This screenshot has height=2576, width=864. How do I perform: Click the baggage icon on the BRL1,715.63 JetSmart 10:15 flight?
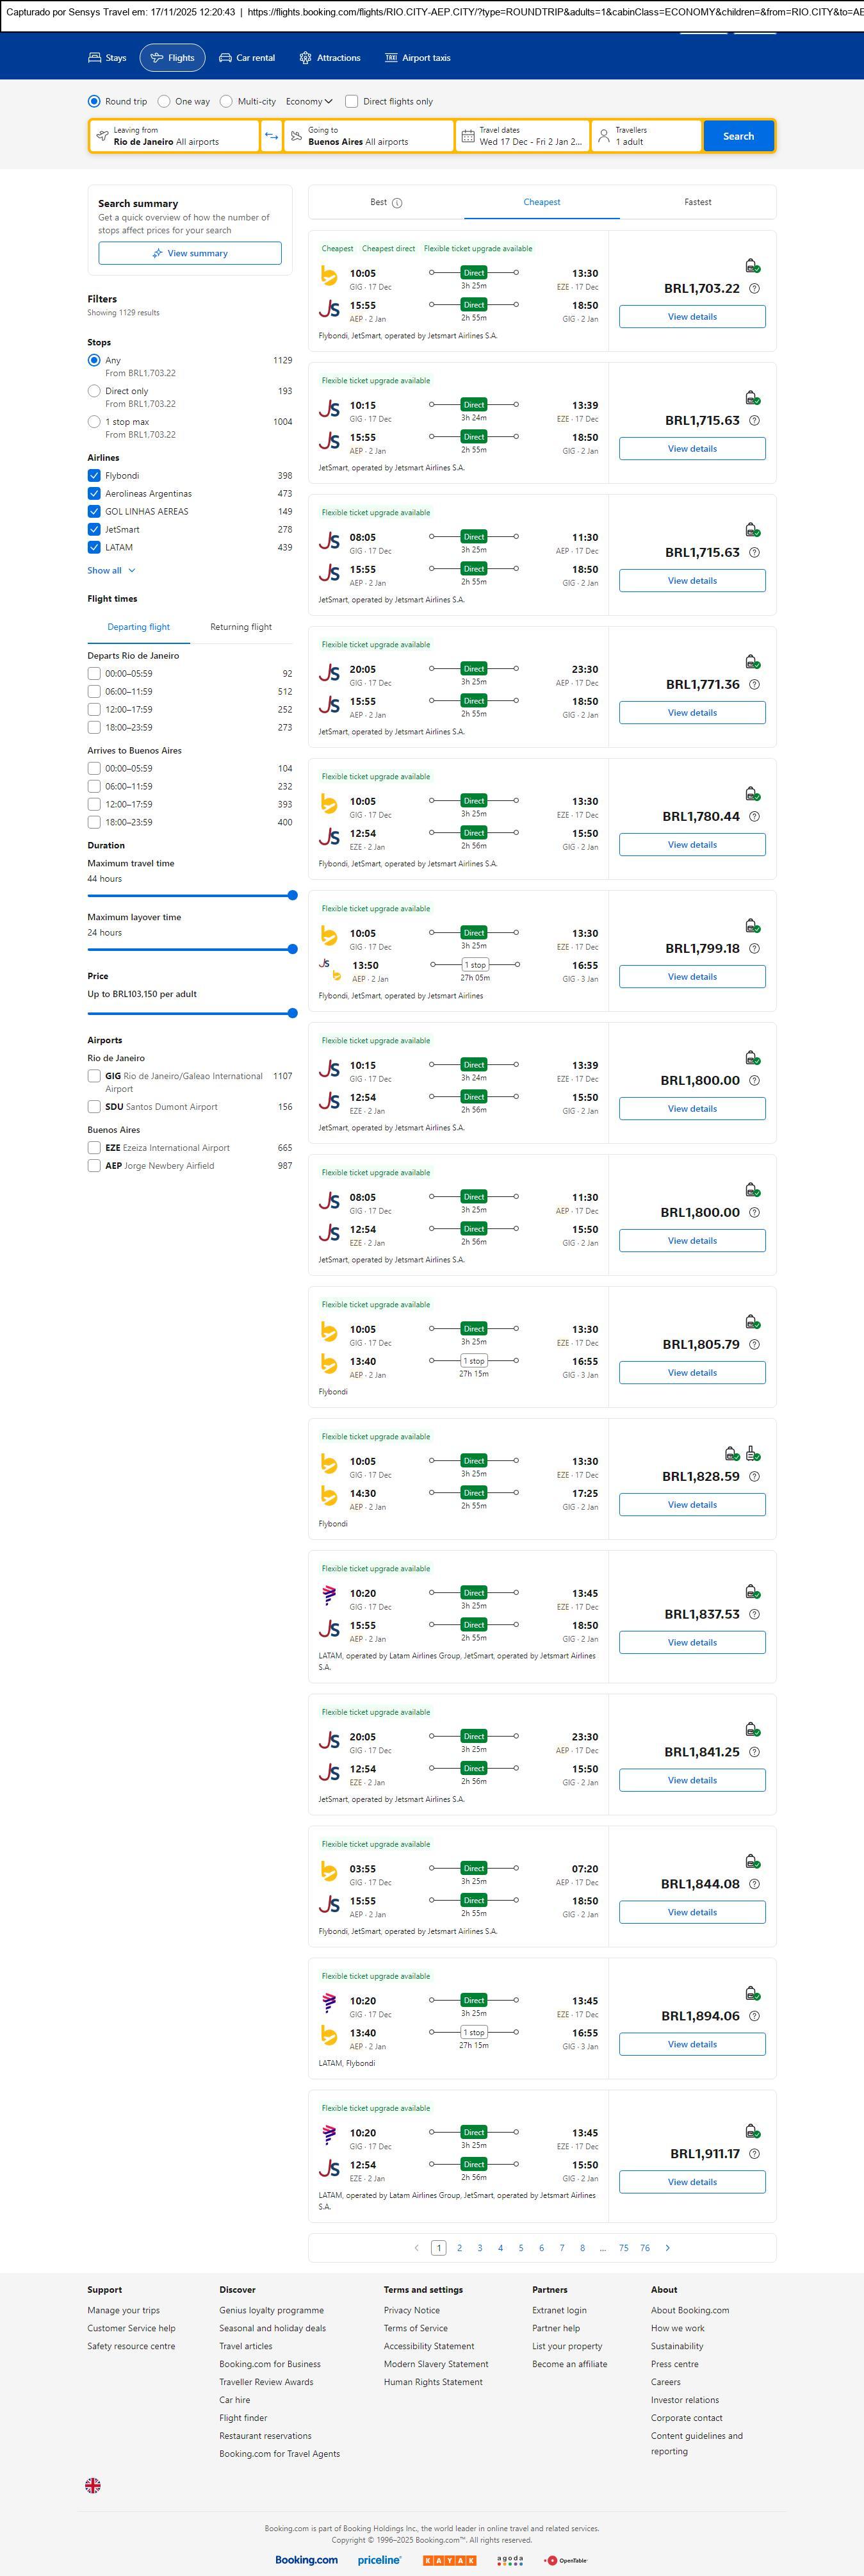coord(752,398)
